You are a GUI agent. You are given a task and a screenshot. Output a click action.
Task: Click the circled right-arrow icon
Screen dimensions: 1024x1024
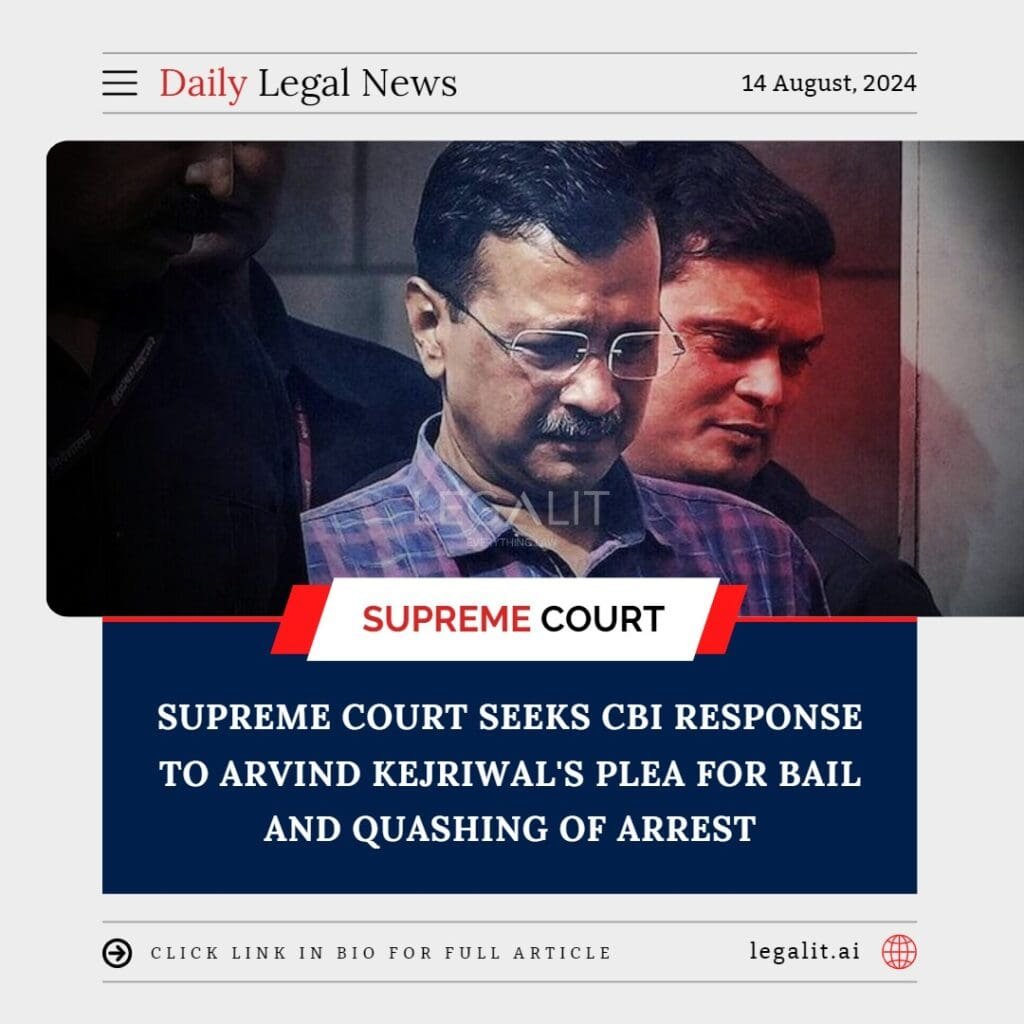tap(117, 953)
